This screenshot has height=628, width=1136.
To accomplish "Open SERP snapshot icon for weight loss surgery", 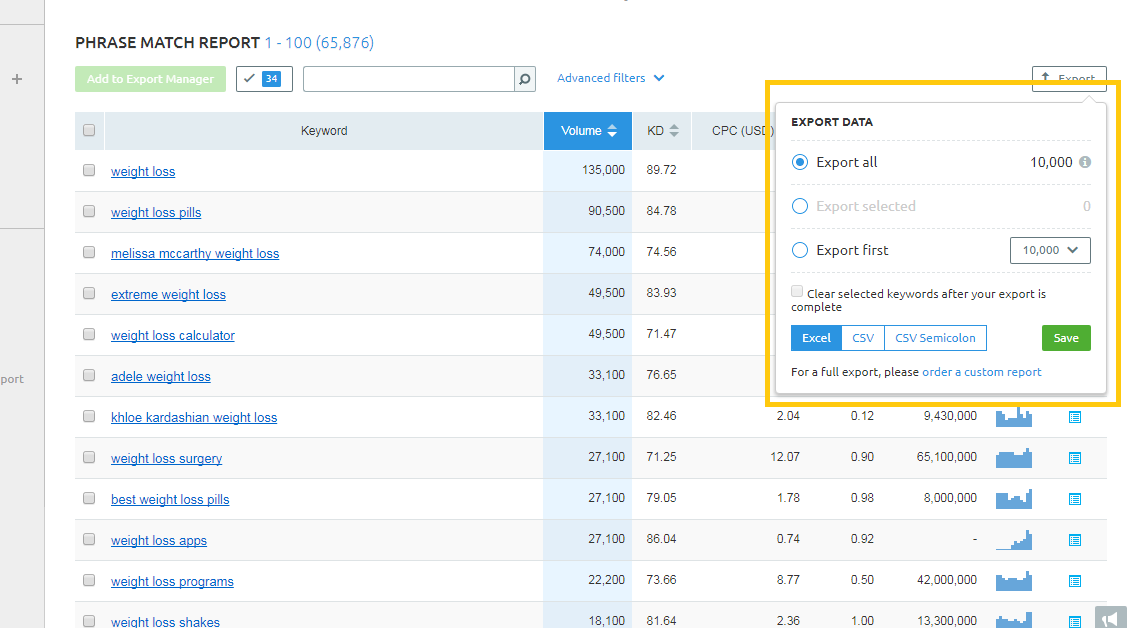I will point(1074,458).
